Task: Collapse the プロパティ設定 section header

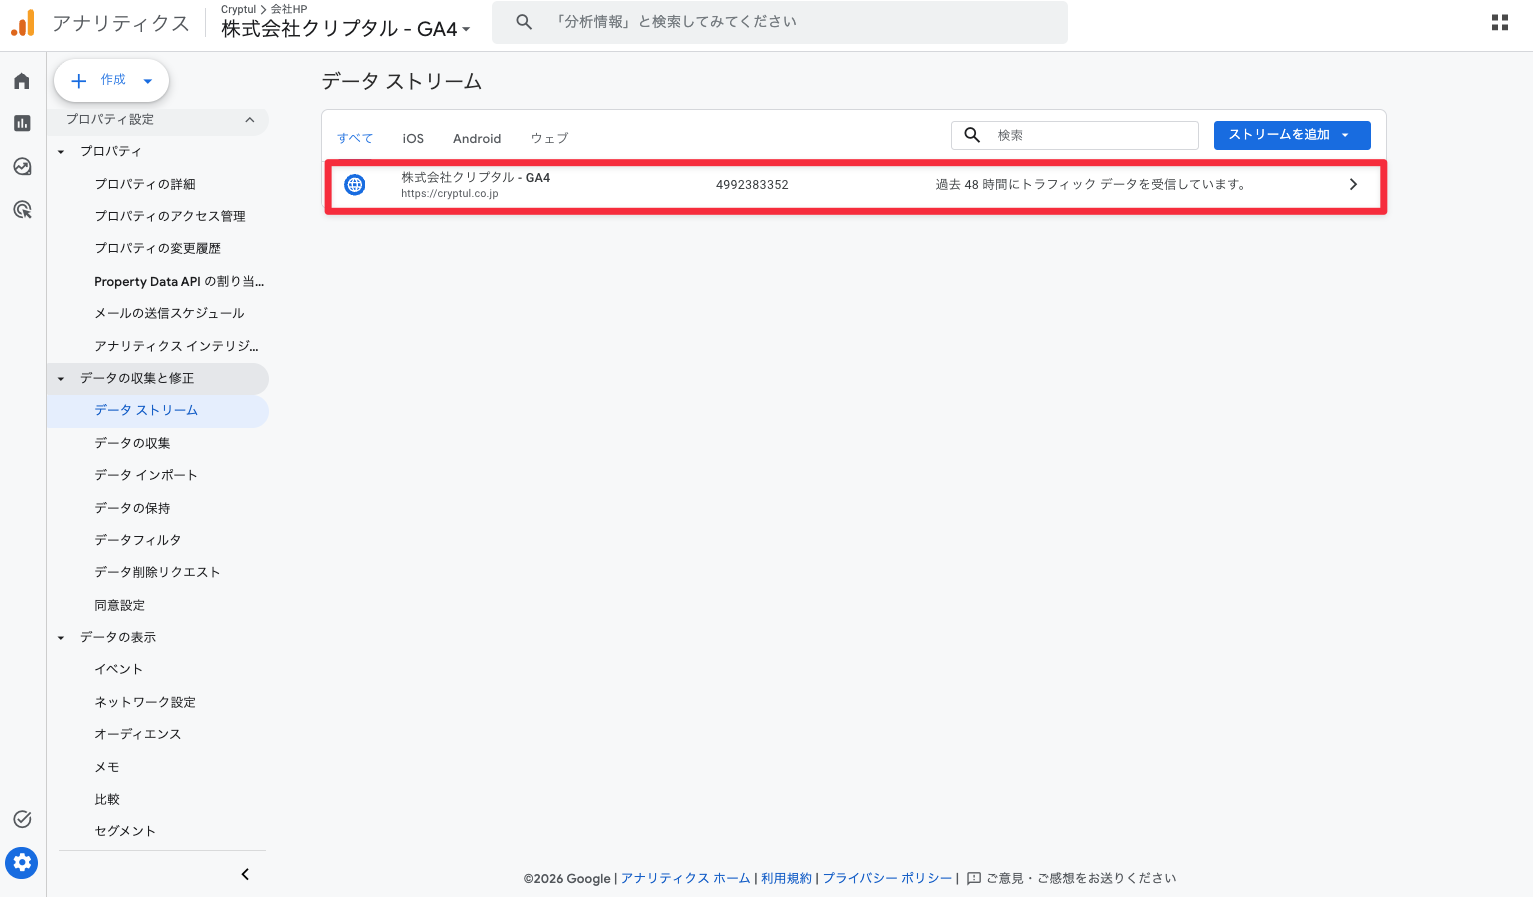Action: (159, 120)
